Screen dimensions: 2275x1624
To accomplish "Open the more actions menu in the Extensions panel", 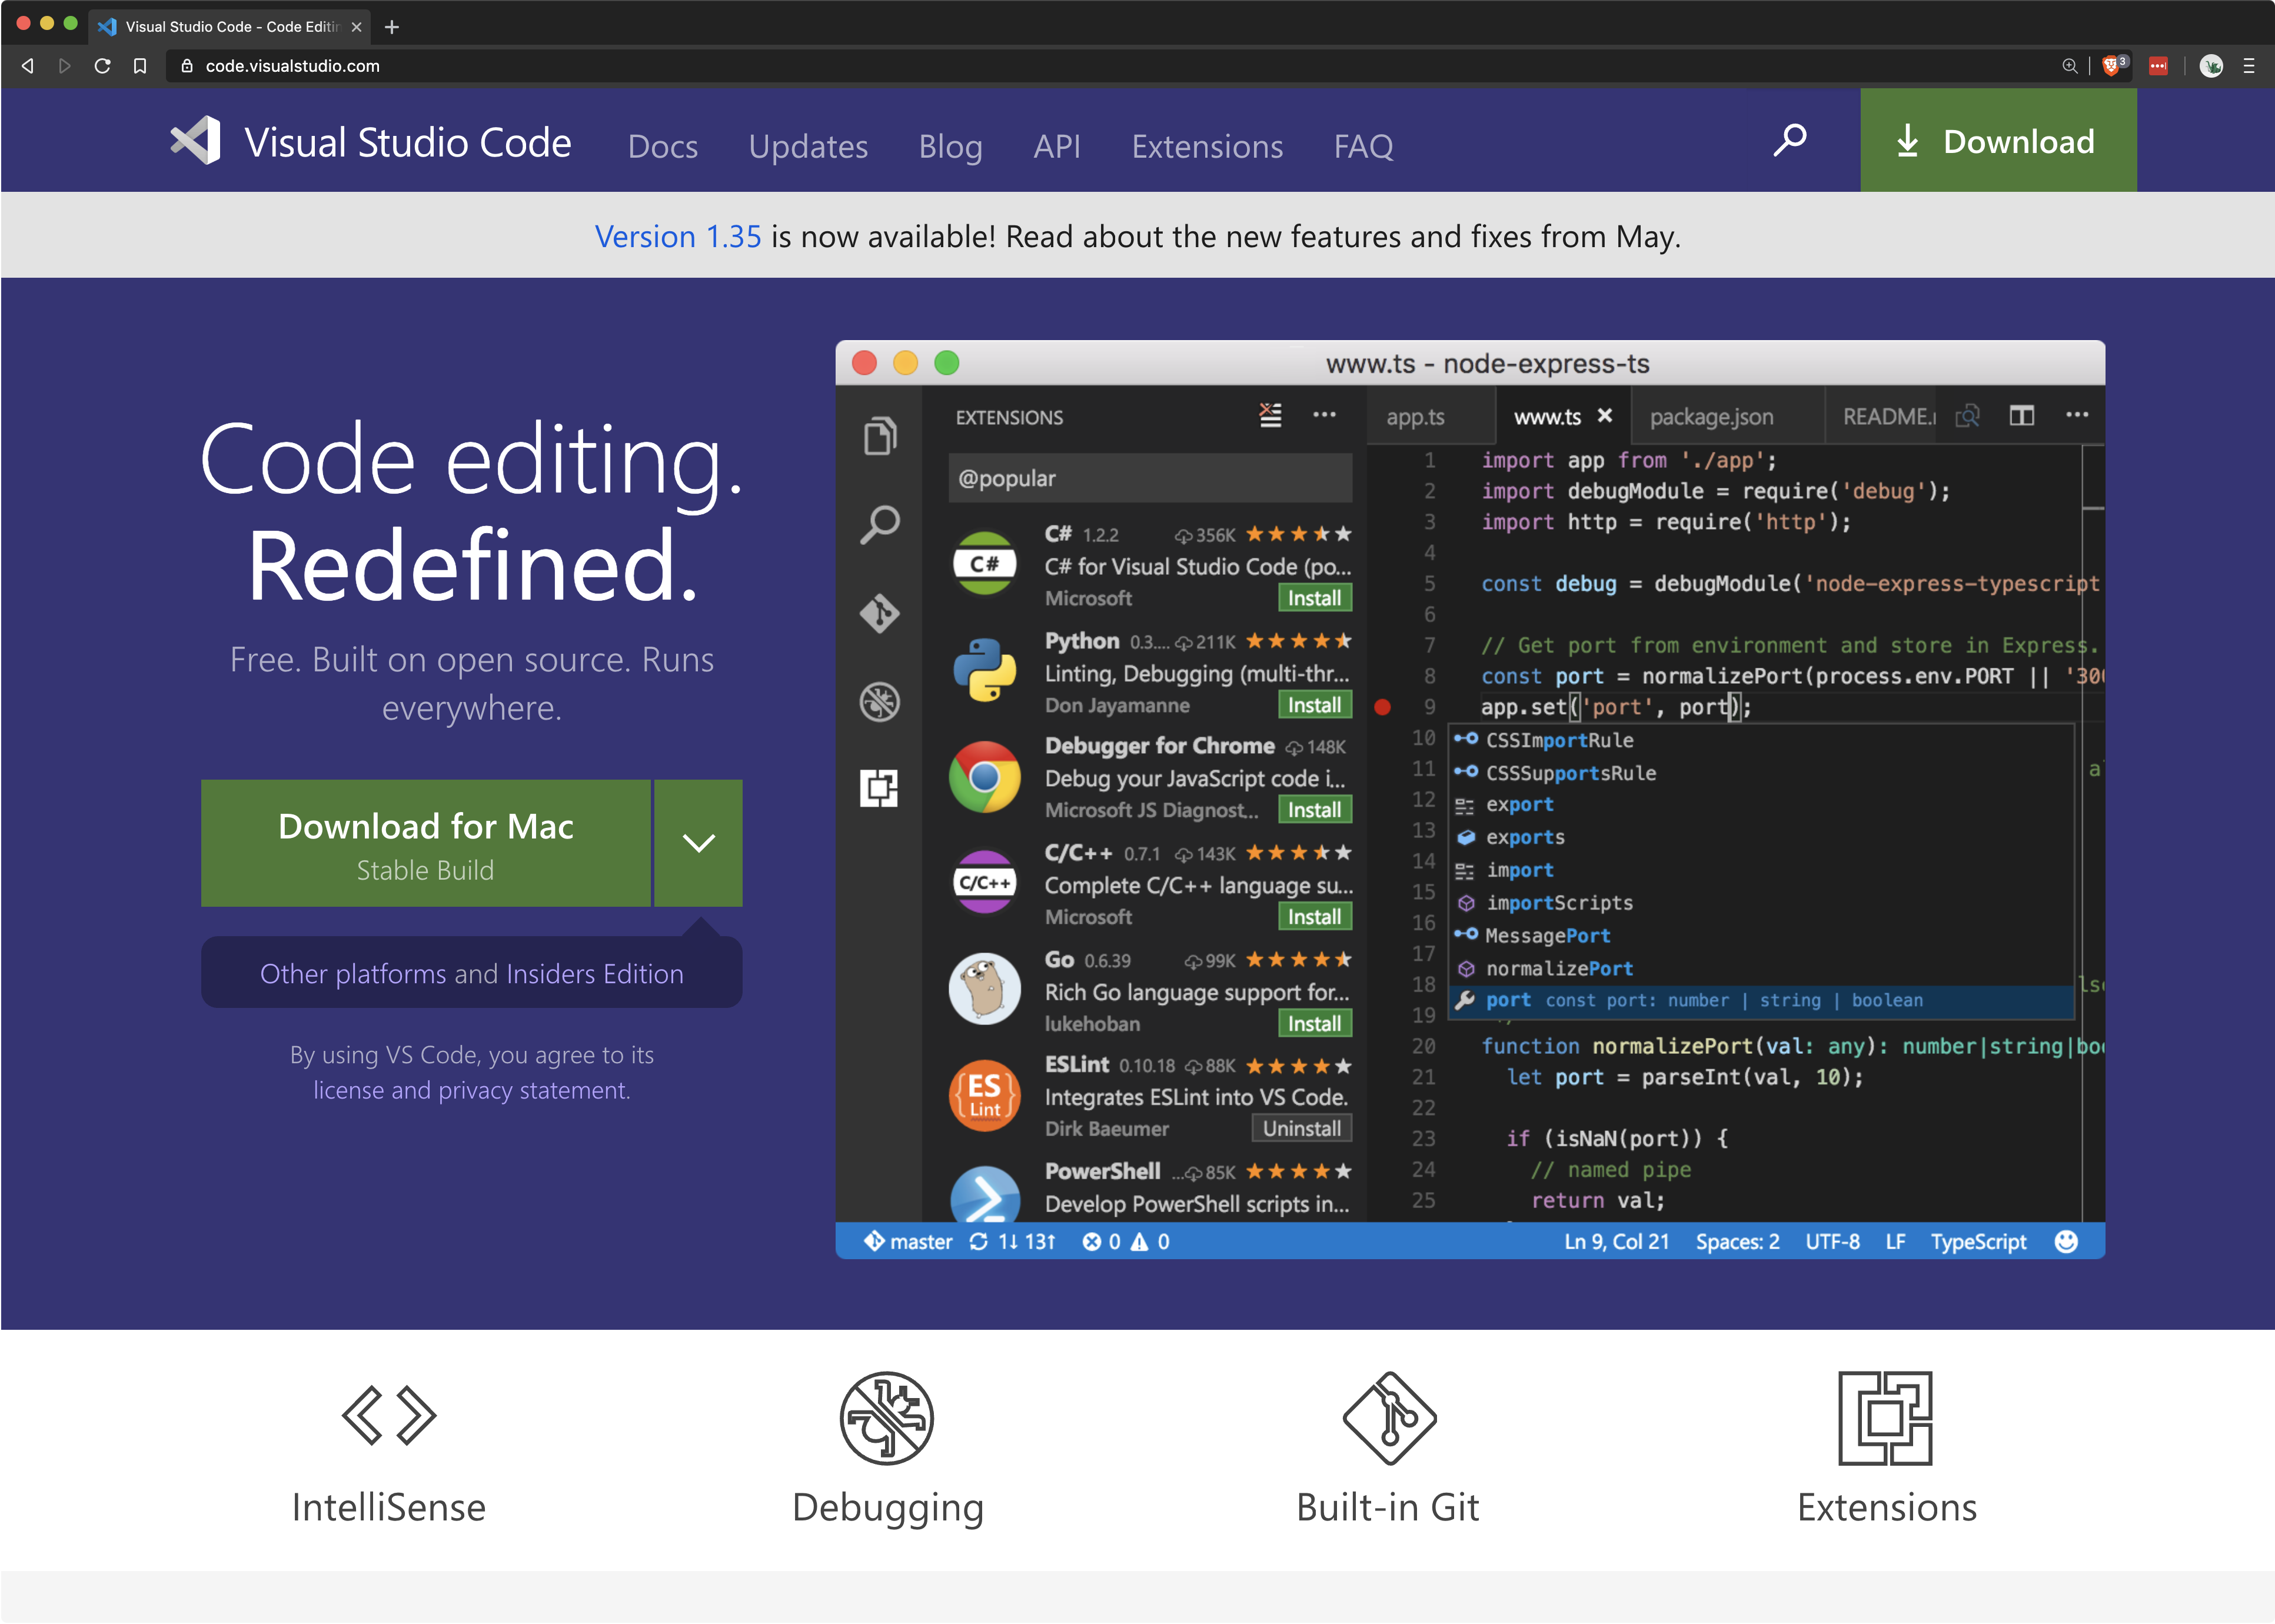I will [x=1325, y=416].
